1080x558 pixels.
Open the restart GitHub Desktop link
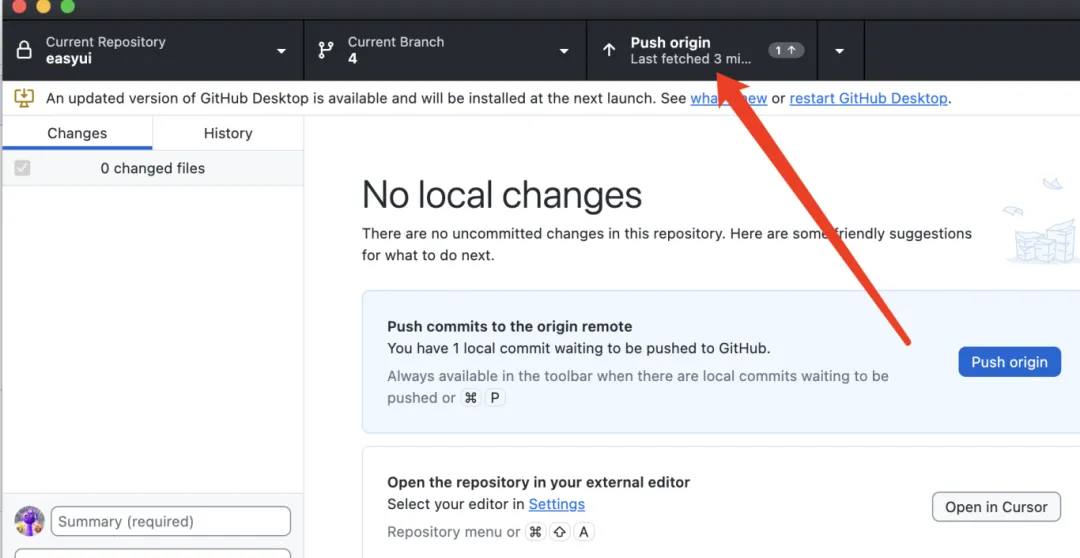tap(869, 98)
